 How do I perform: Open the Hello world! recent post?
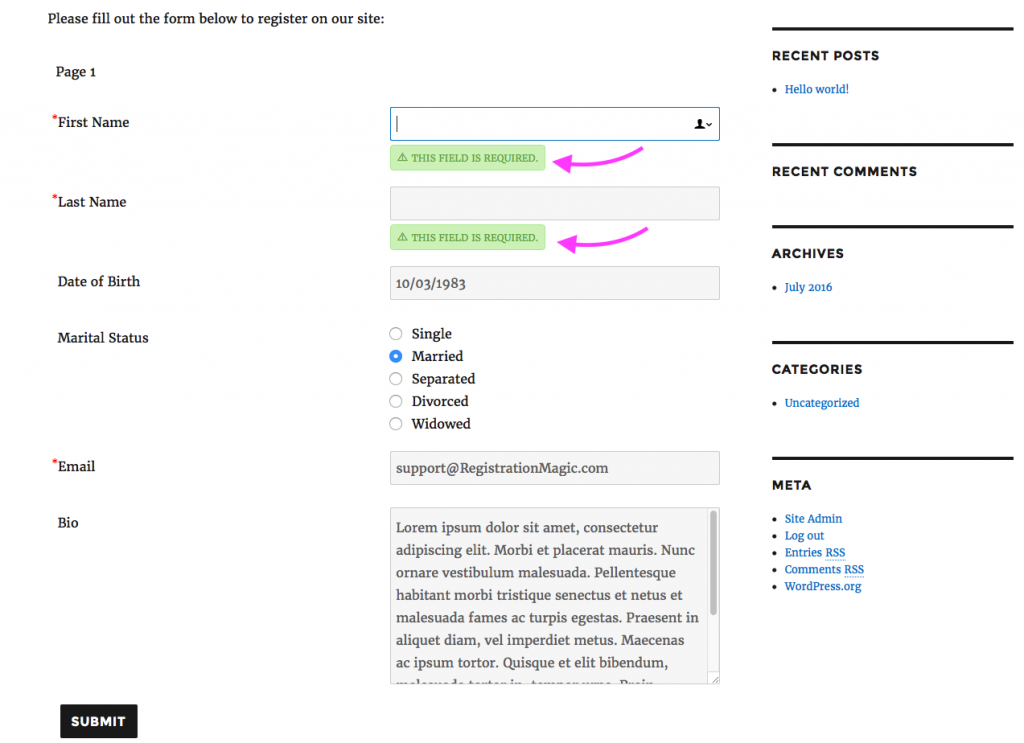[x=816, y=89]
